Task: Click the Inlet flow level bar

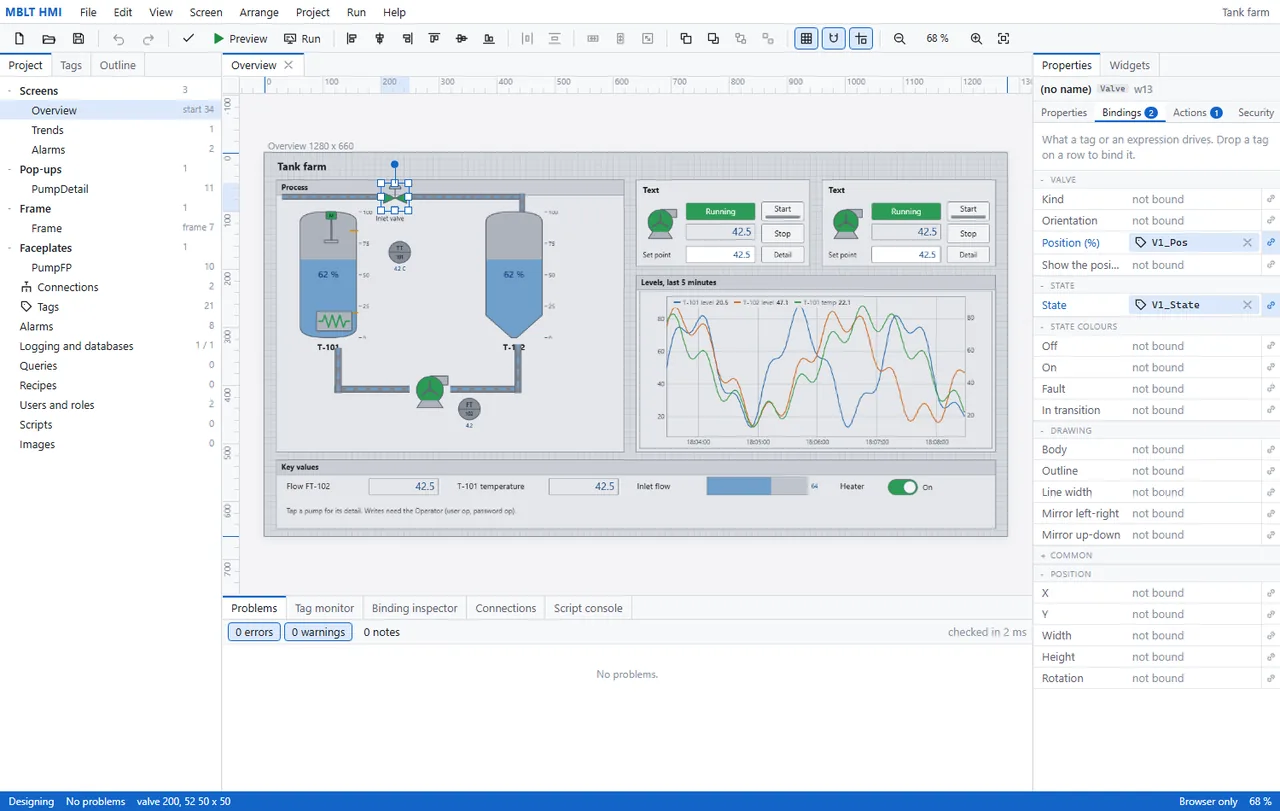Action: [757, 486]
